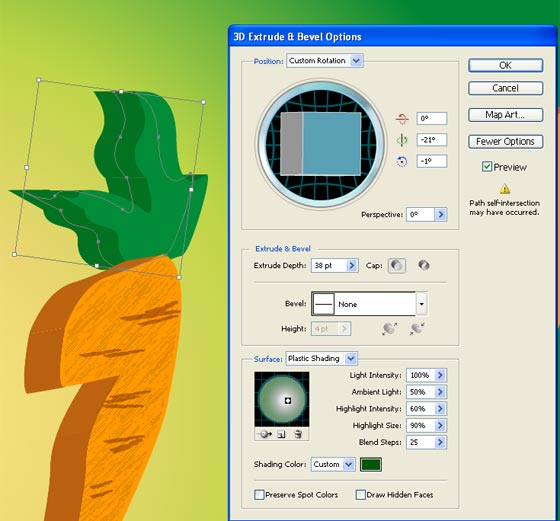This screenshot has width=560, height=521.
Task: Click the Fewer Options button
Action: click(x=505, y=142)
